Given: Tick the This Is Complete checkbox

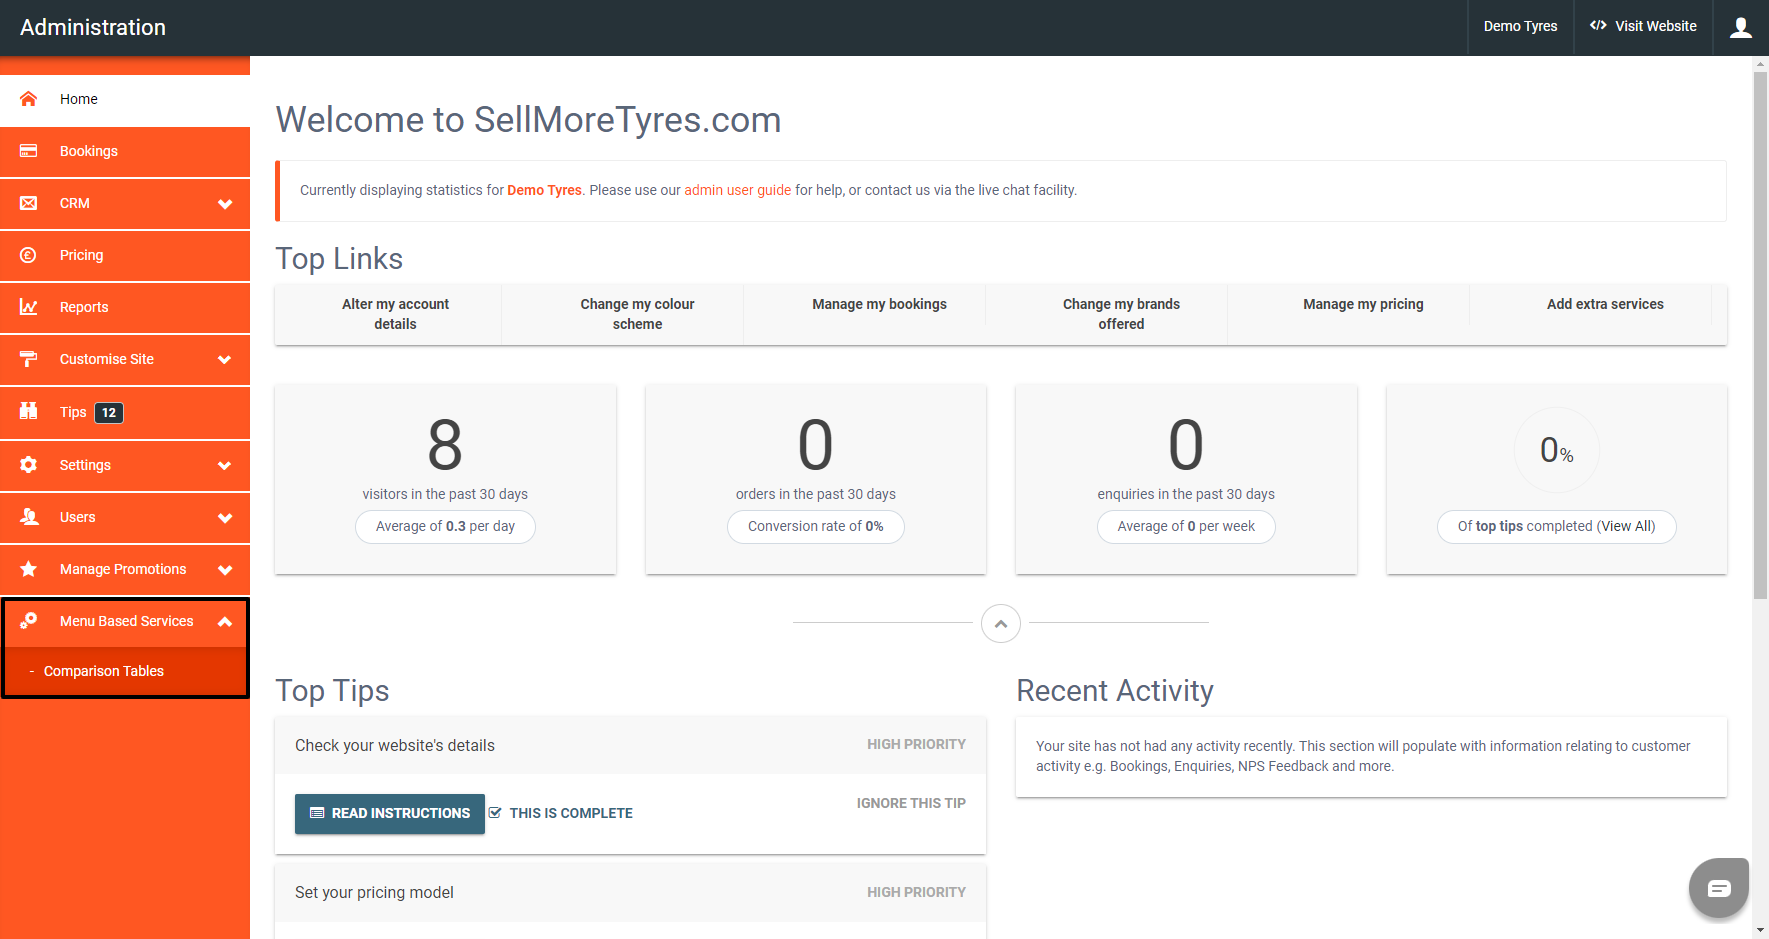Looking at the screenshot, I should point(495,812).
